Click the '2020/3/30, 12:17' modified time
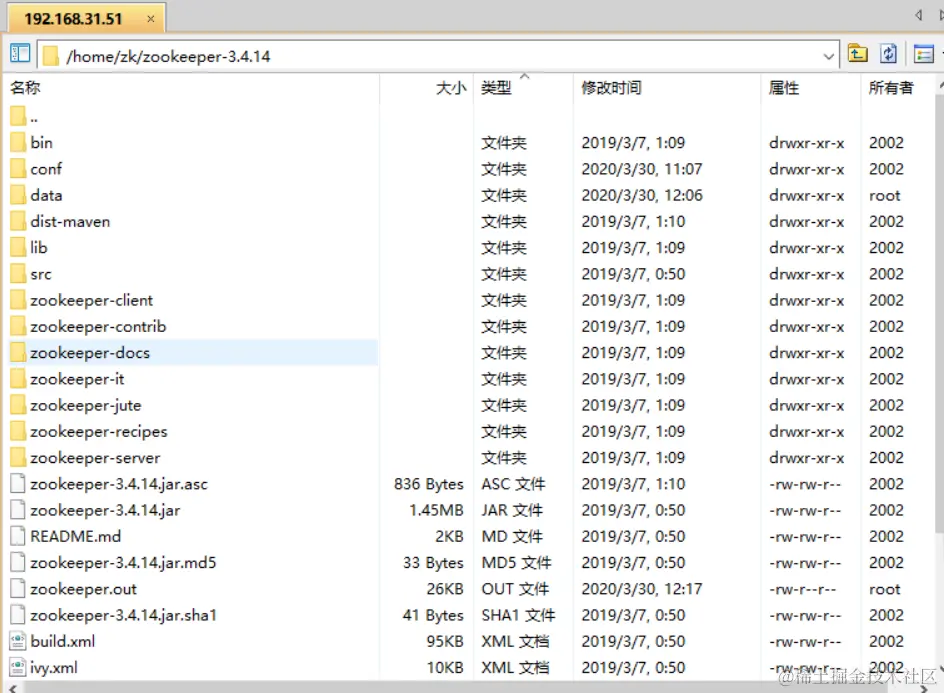Viewport: 944px width, 693px height. click(642, 589)
